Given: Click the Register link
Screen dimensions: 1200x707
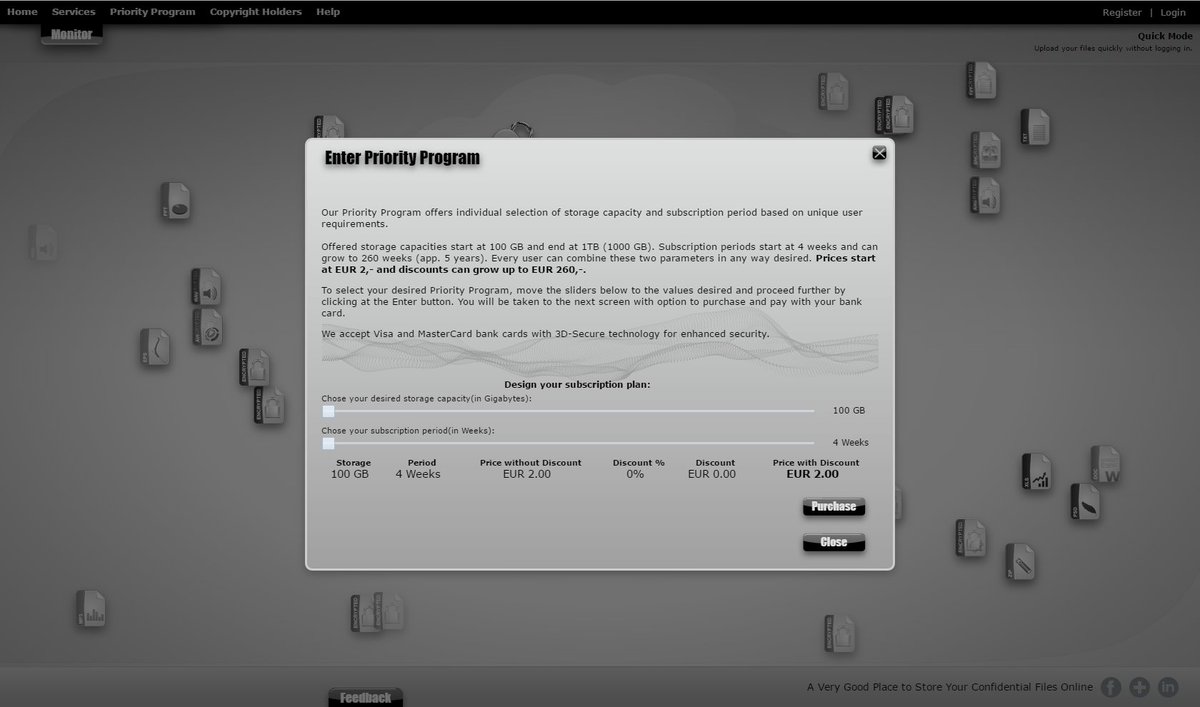Looking at the screenshot, I should pos(1122,13).
